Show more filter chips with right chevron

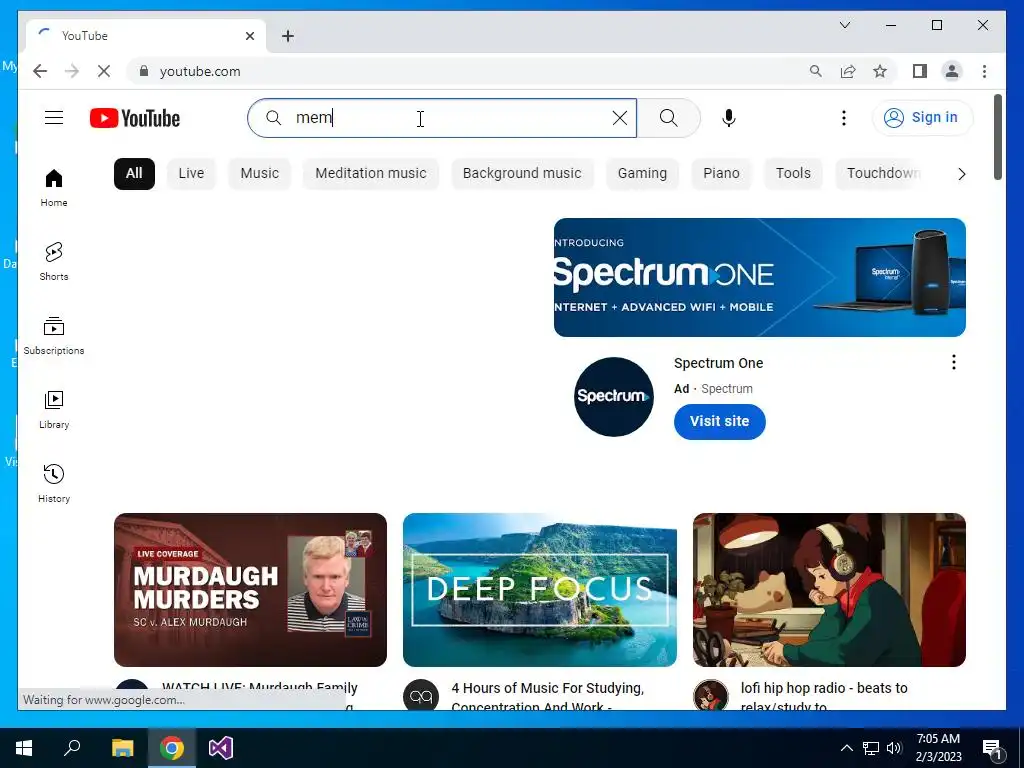[x=961, y=174]
